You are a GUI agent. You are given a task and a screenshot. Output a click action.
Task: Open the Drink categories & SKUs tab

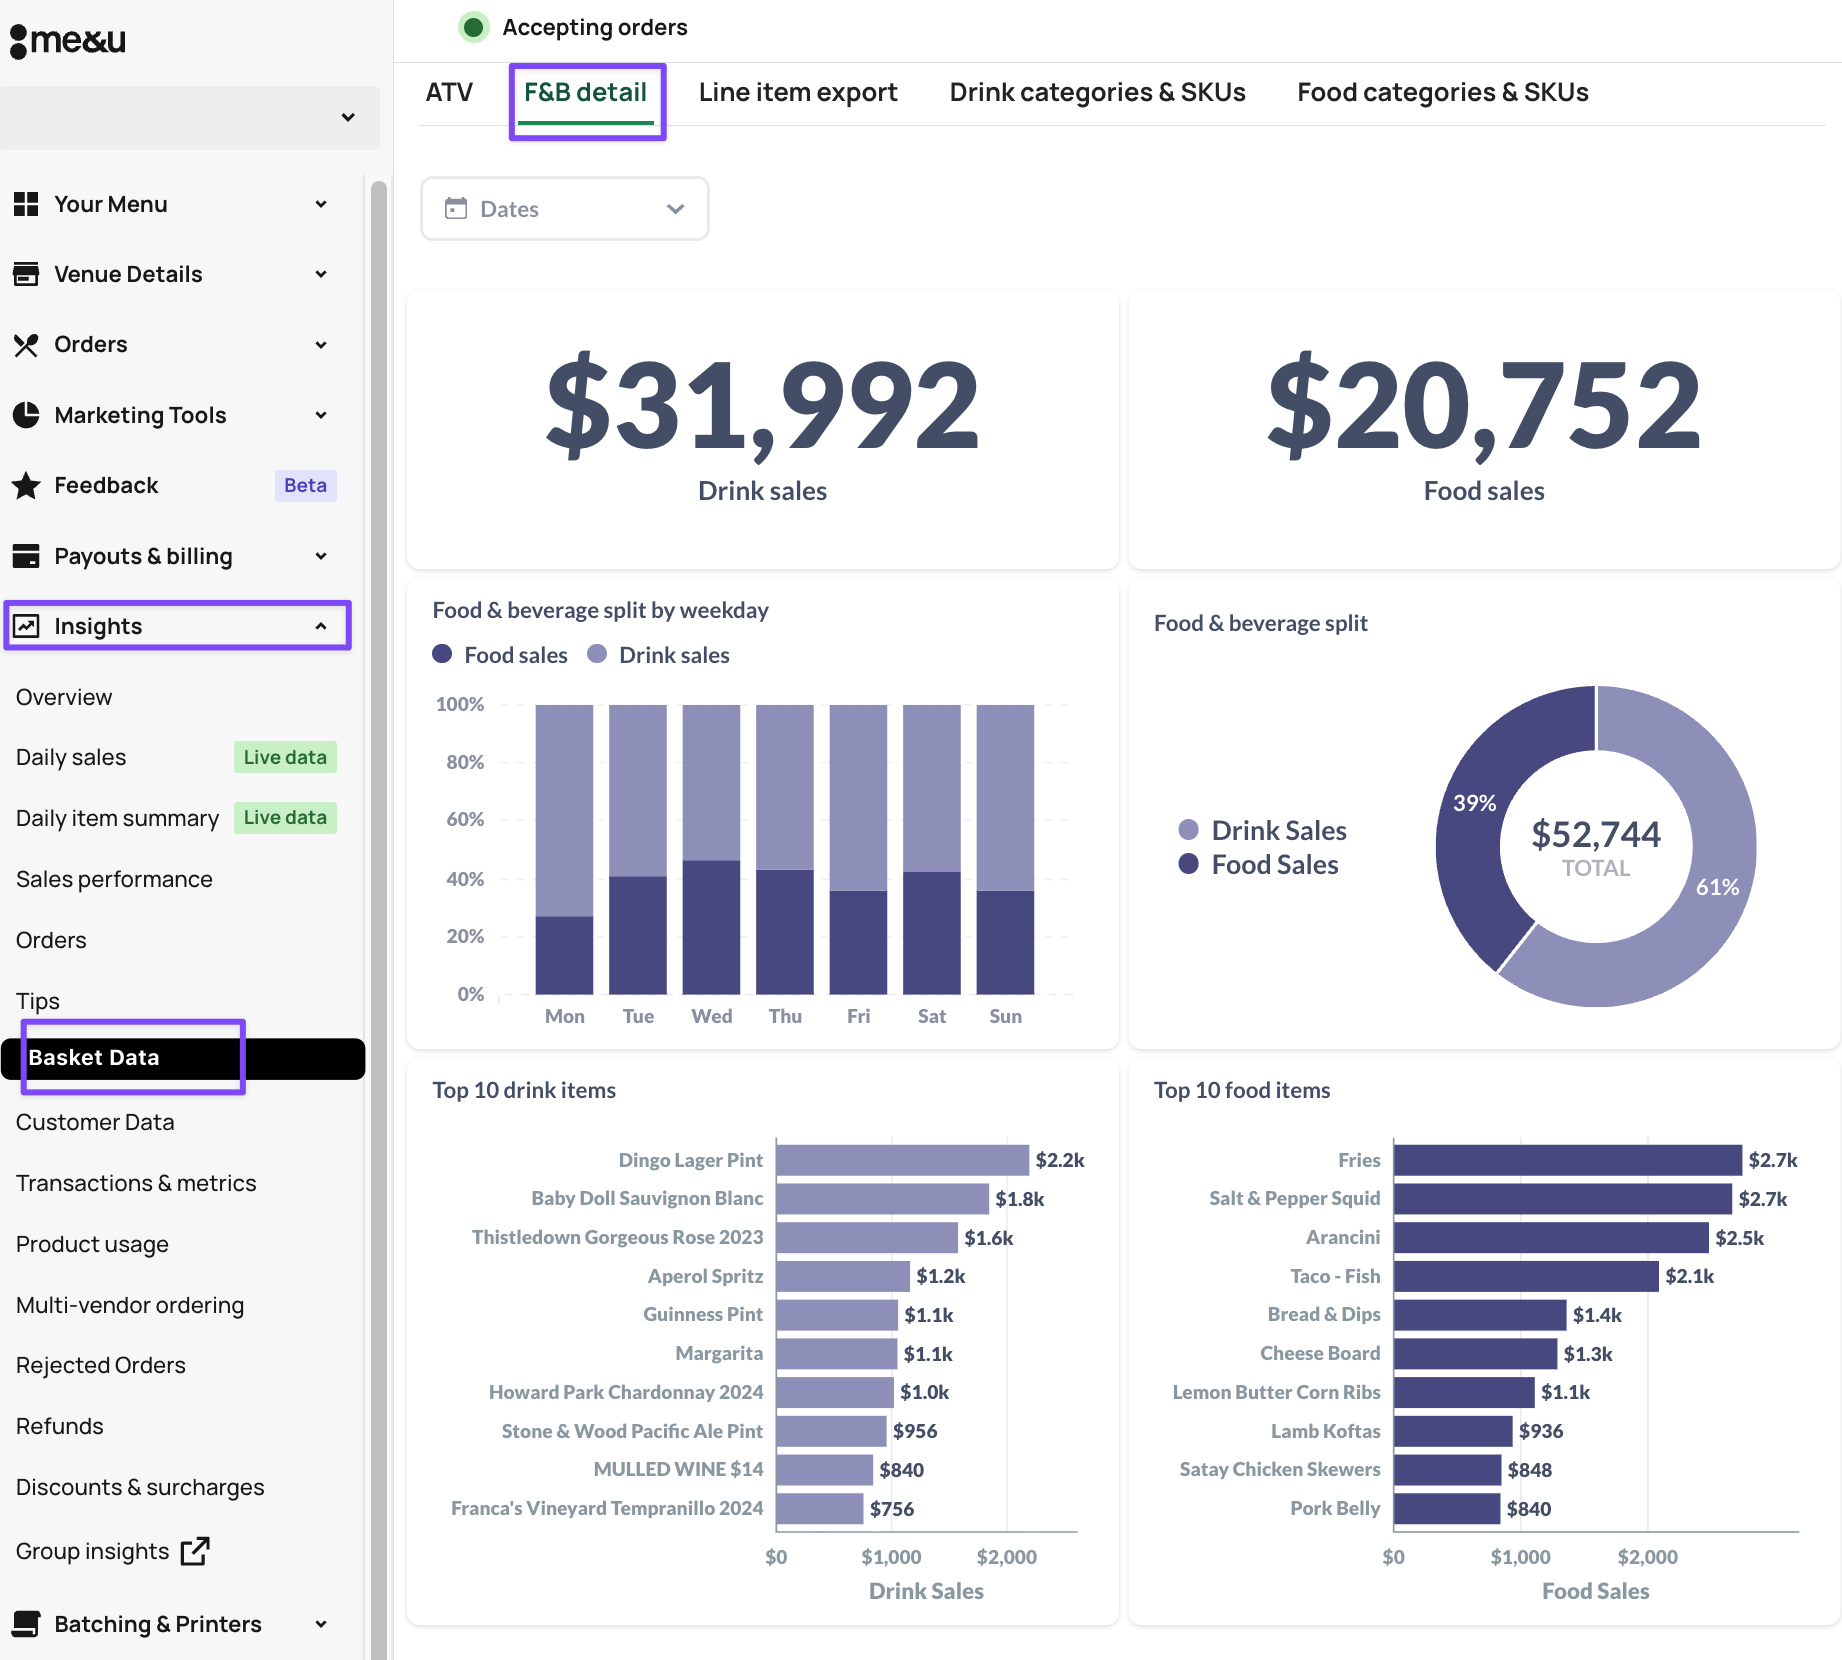[x=1097, y=92]
